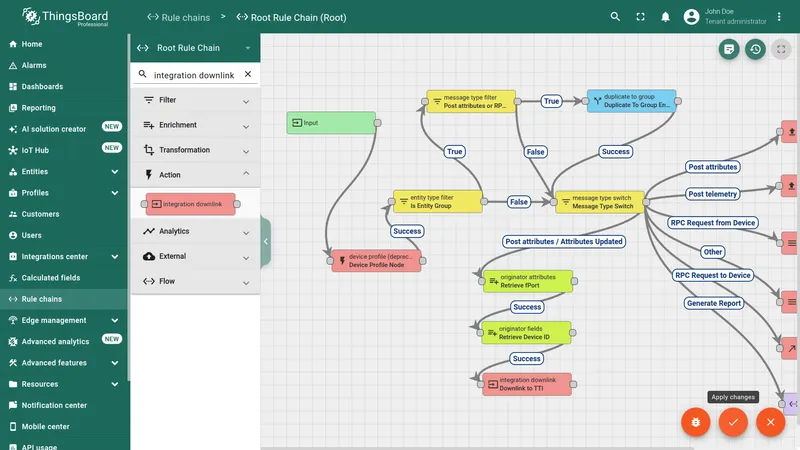Open Customers in sidebar
This screenshot has height=450, width=800.
(x=64, y=214)
